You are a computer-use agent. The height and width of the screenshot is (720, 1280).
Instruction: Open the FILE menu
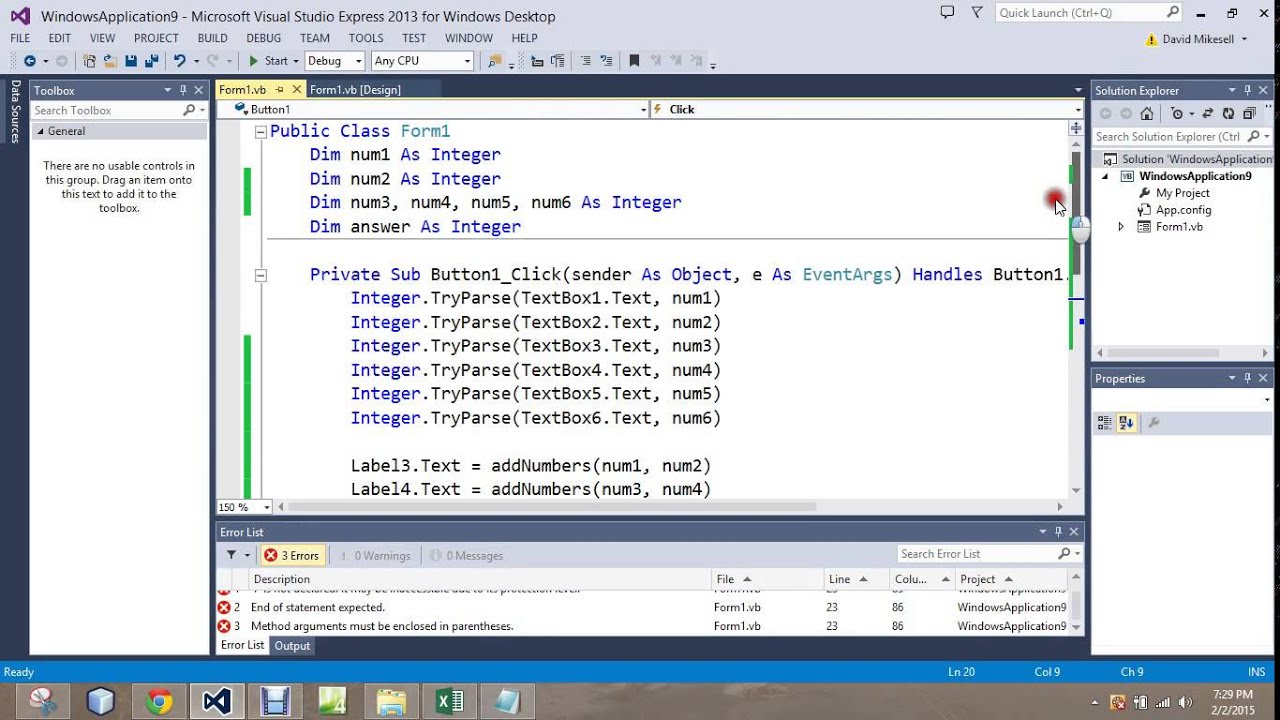click(20, 38)
